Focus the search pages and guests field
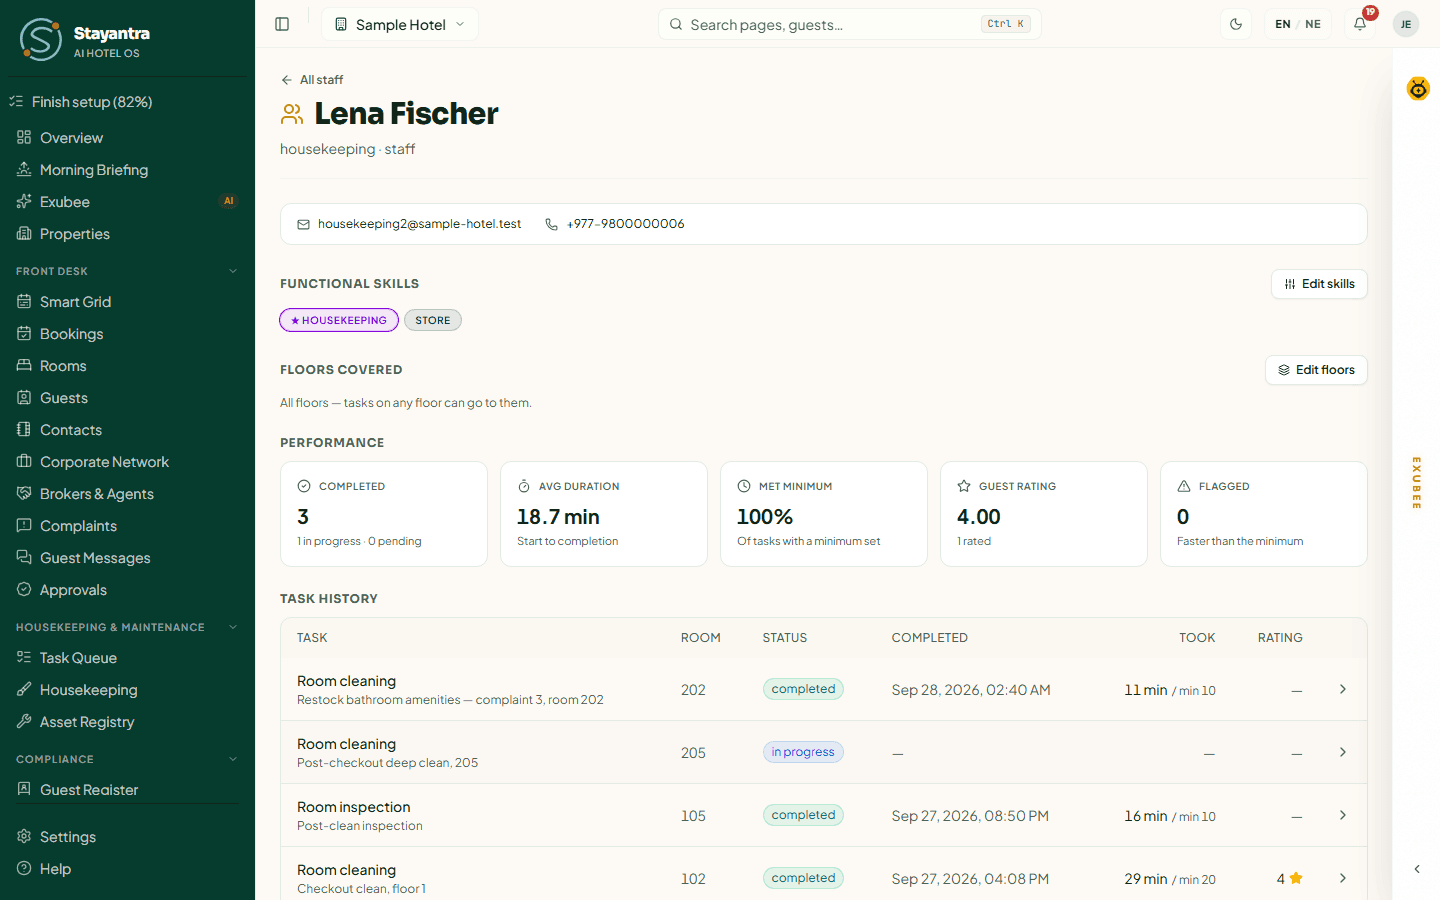The height and width of the screenshot is (900, 1440). 850,24
